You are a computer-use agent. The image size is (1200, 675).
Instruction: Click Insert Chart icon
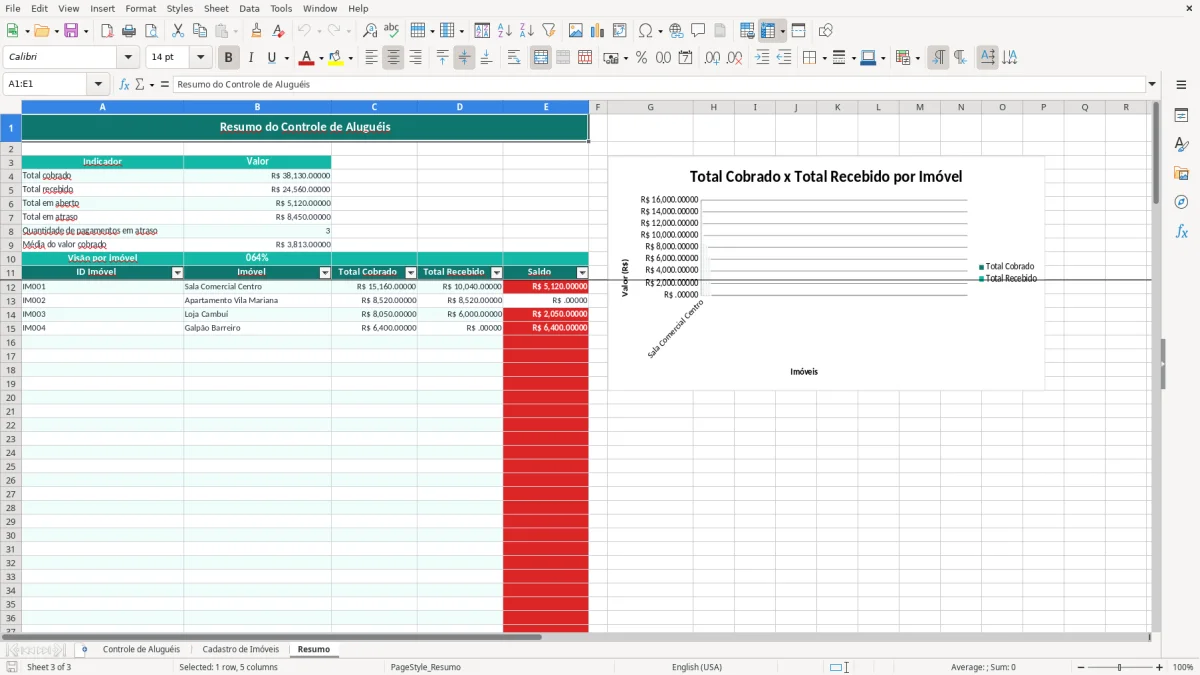coord(598,31)
